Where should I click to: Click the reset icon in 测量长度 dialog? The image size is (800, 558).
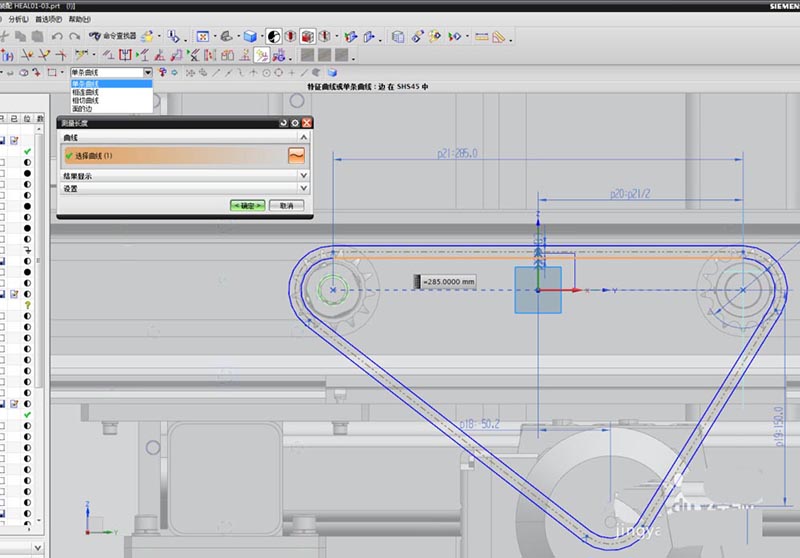tap(282, 122)
